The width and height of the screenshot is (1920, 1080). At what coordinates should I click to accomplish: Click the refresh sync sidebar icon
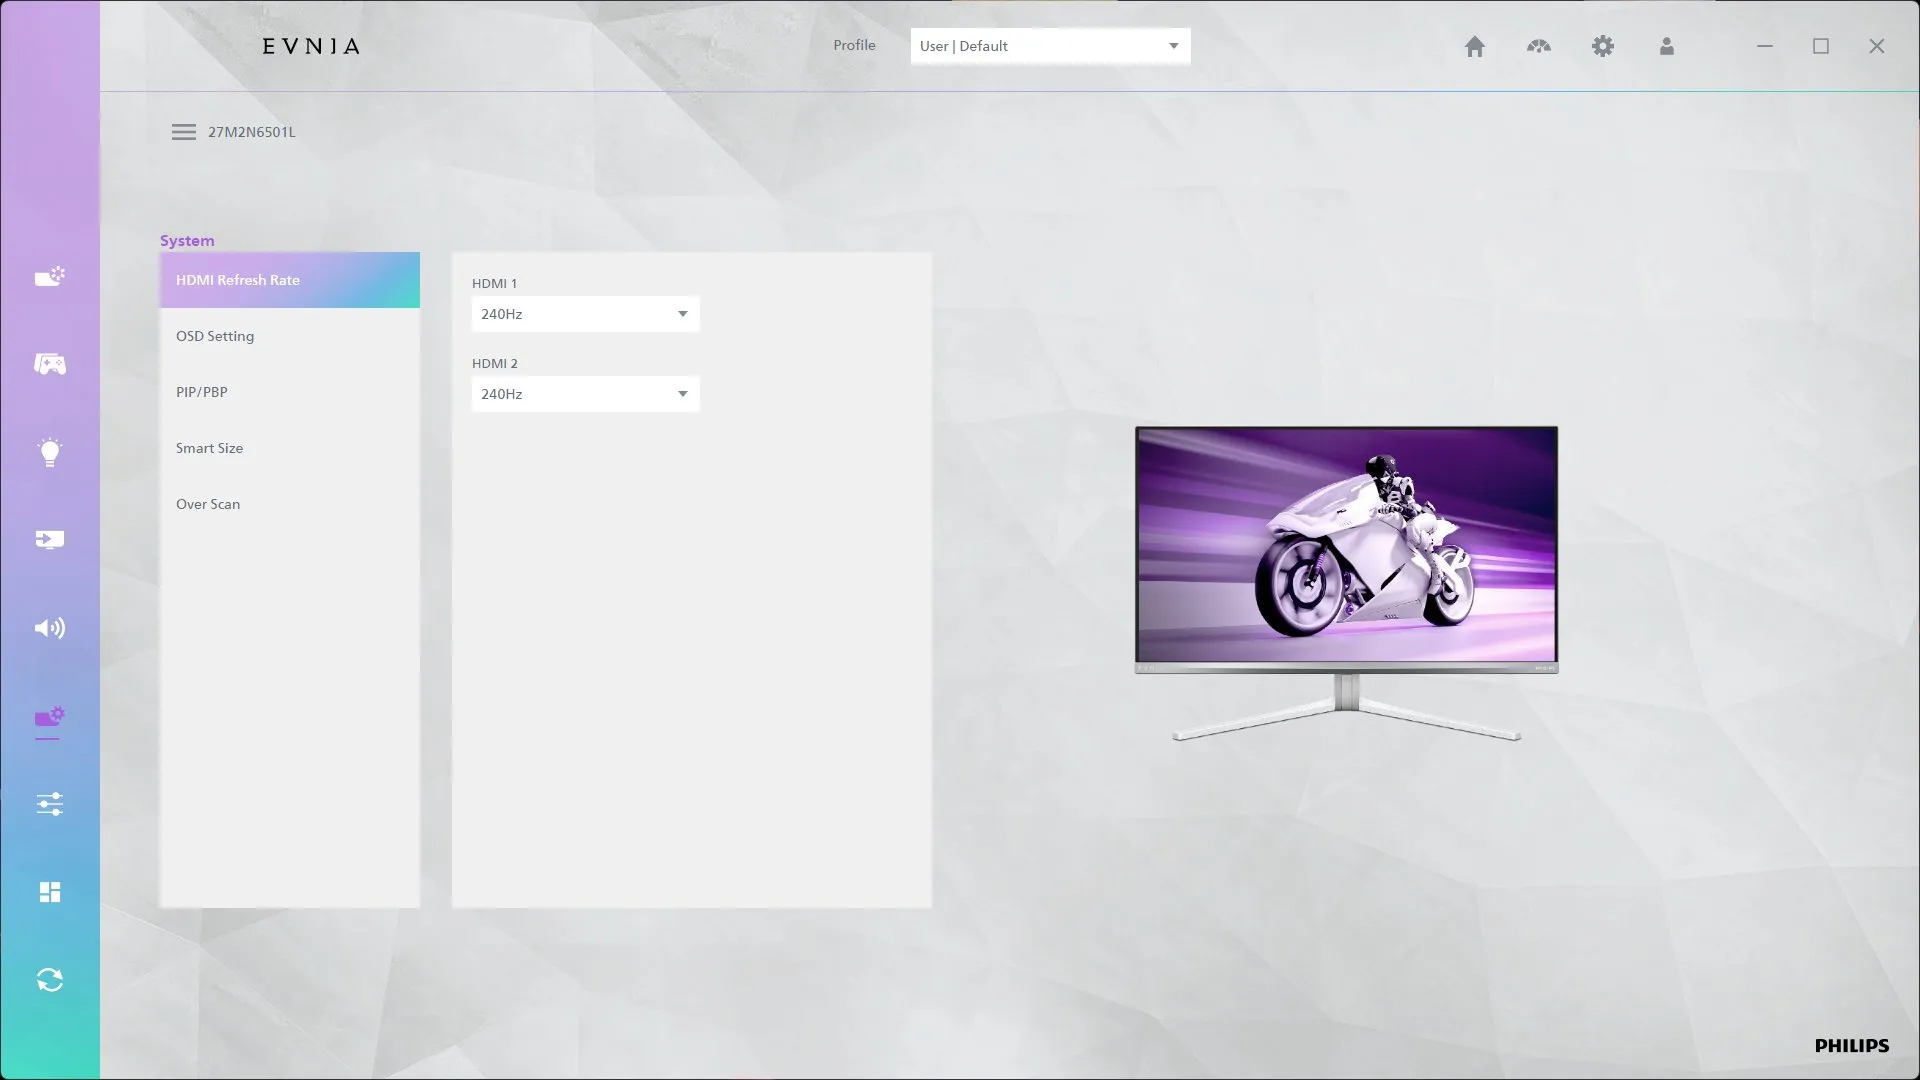(50, 980)
